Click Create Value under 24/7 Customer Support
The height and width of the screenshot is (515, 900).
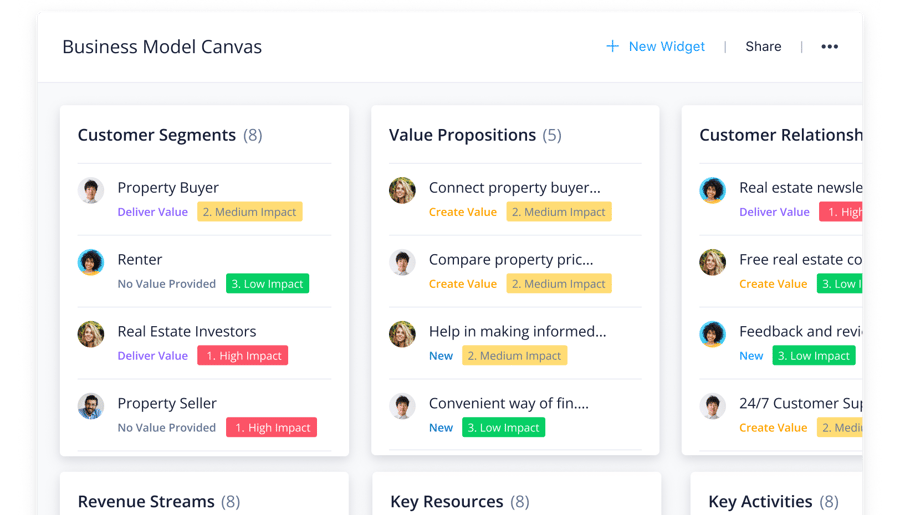(x=773, y=427)
